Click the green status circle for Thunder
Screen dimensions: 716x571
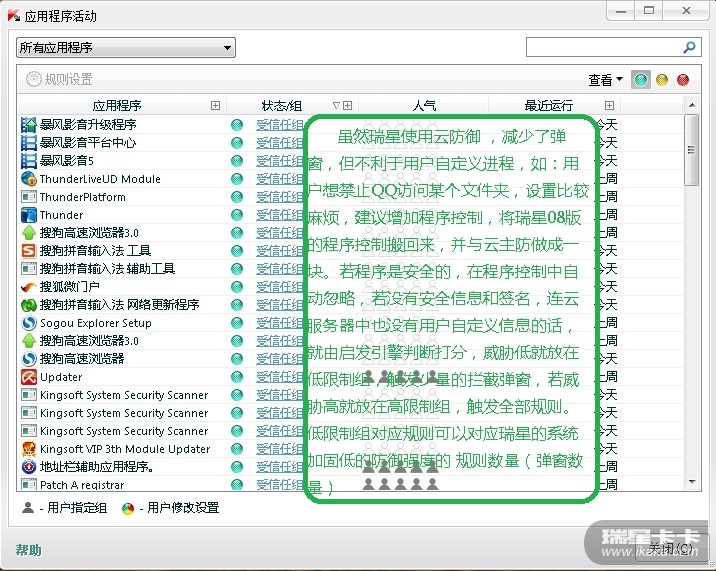pyautogui.click(x=237, y=215)
